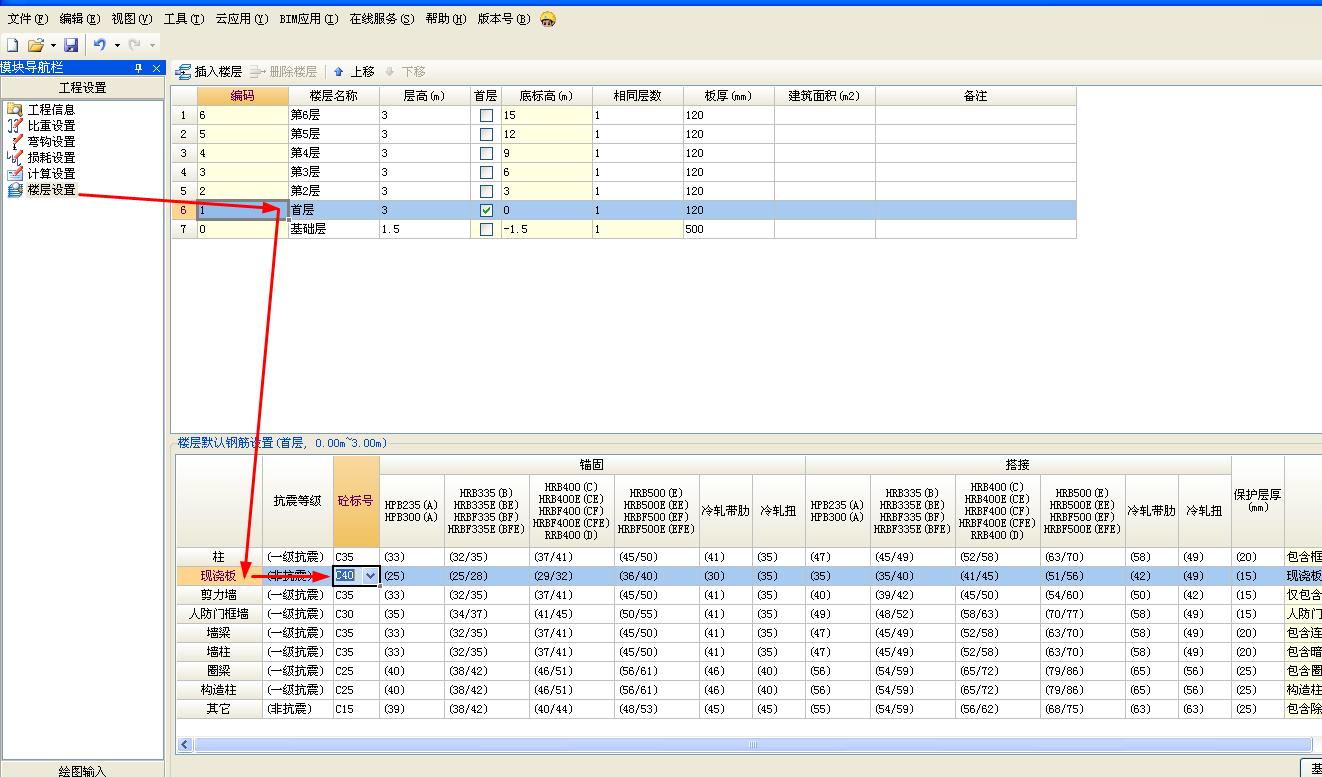Click the hard-hat mascot icon in menu bar
1322x777 pixels.
pyautogui.click(x=547, y=19)
